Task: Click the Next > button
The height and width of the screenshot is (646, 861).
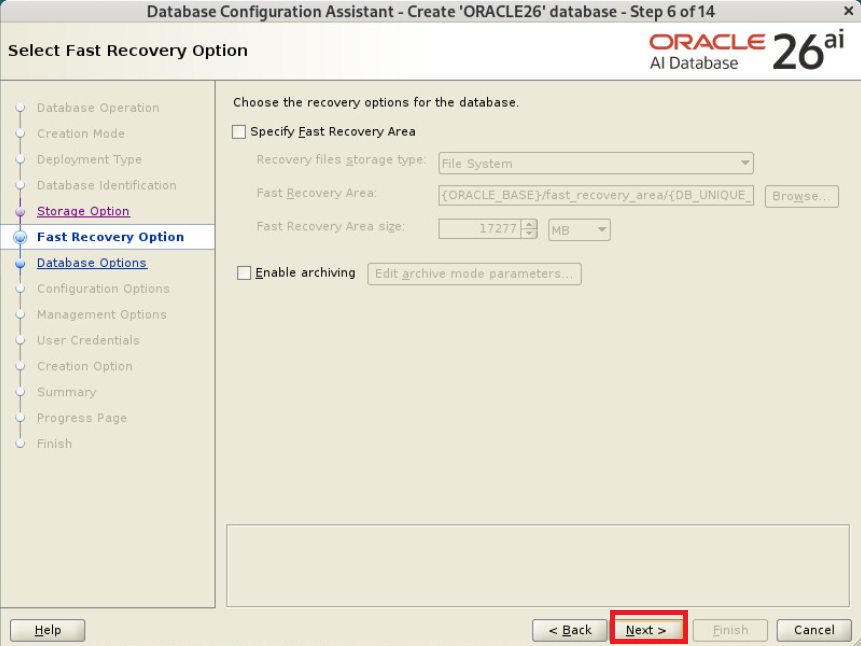Action: click(x=648, y=630)
